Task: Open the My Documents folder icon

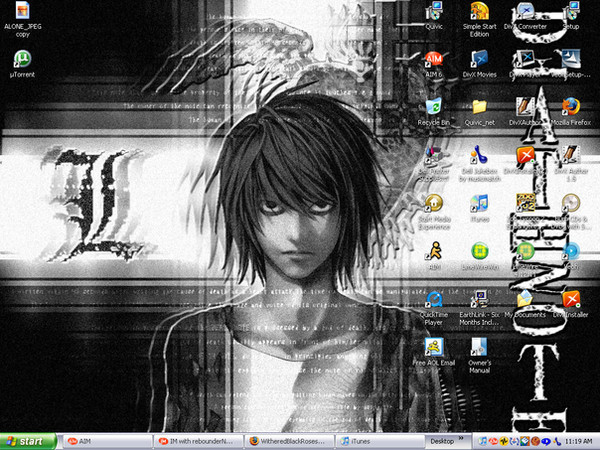Action: (x=525, y=299)
